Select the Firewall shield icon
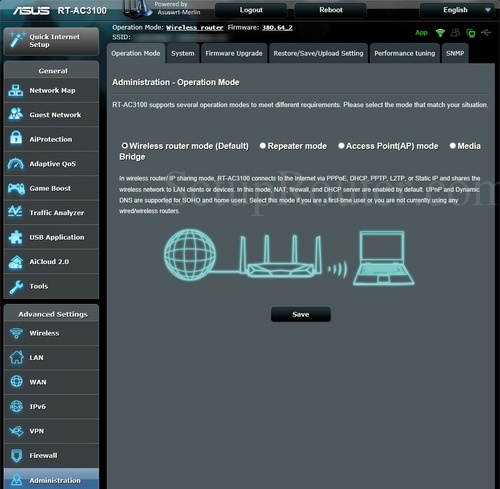The image size is (500, 489). (16, 455)
